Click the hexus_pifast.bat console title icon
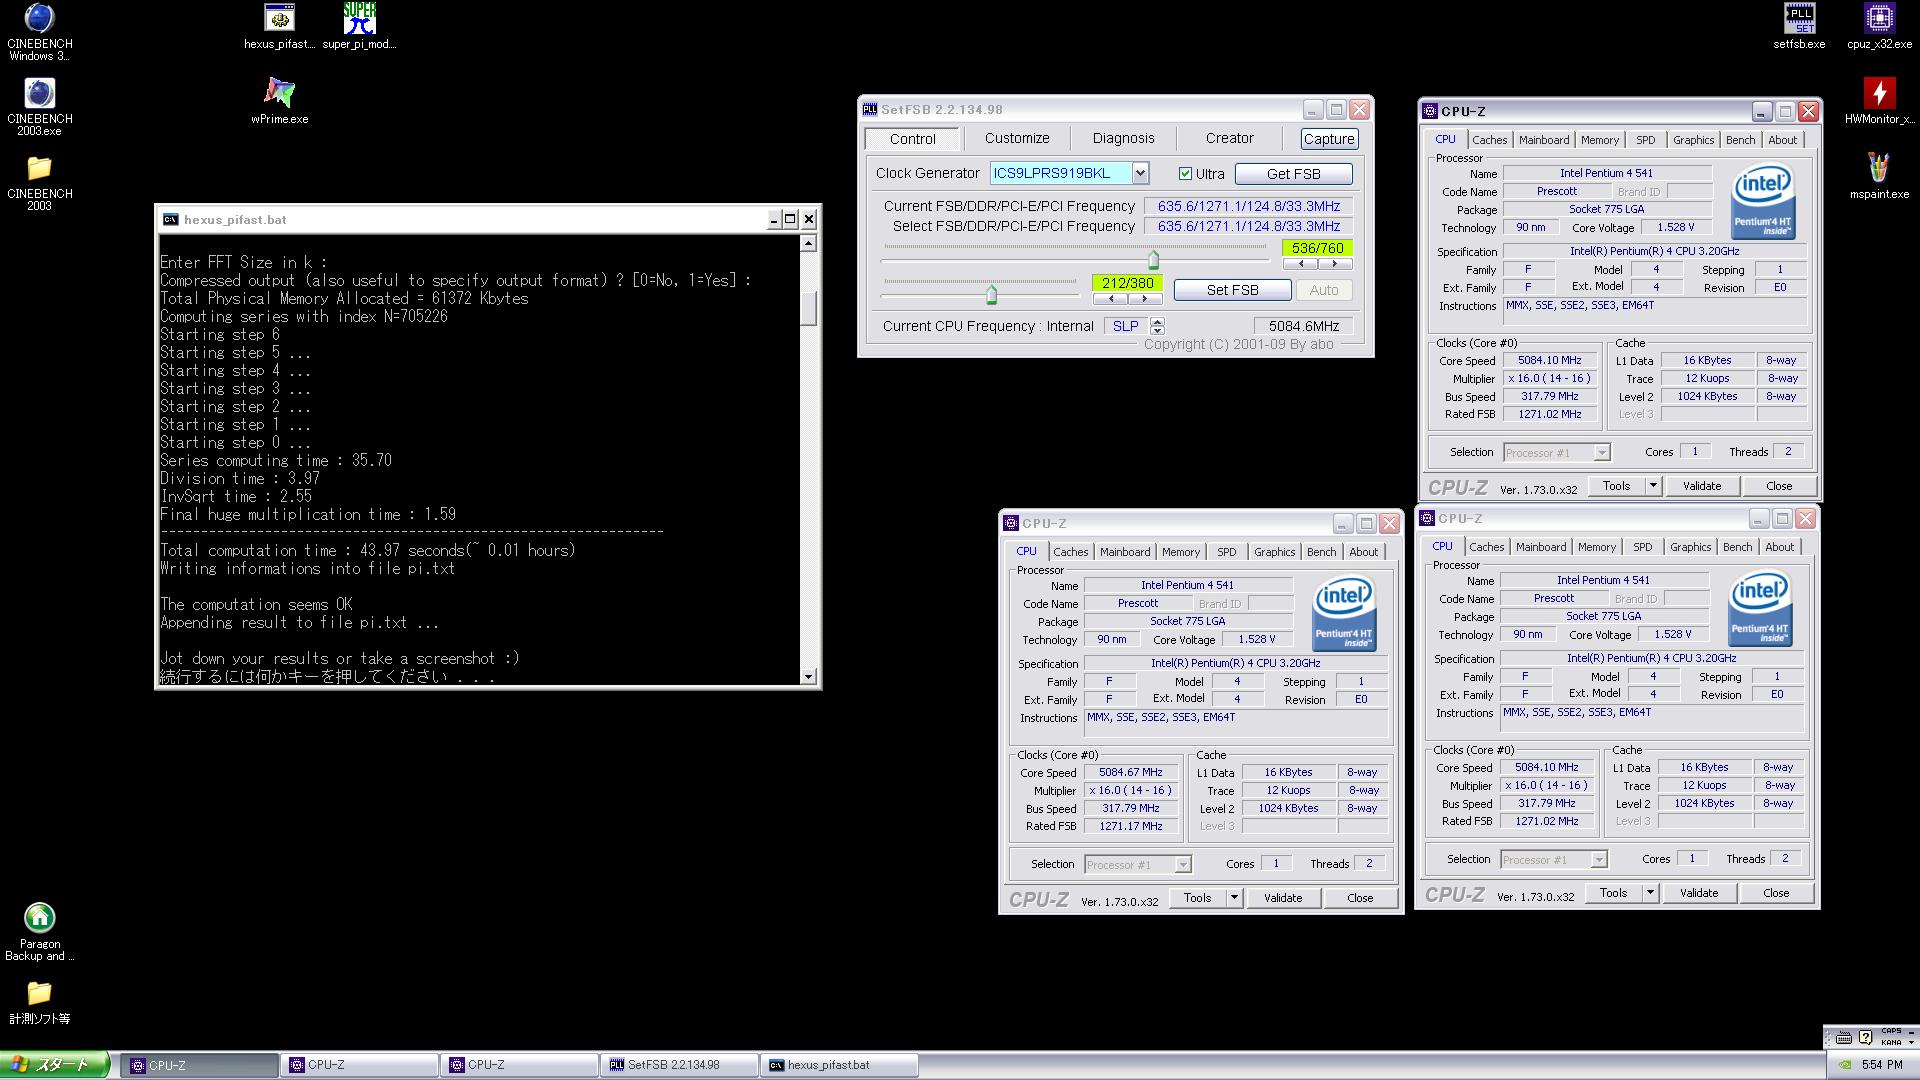This screenshot has height=1080, width=1920. [170, 219]
